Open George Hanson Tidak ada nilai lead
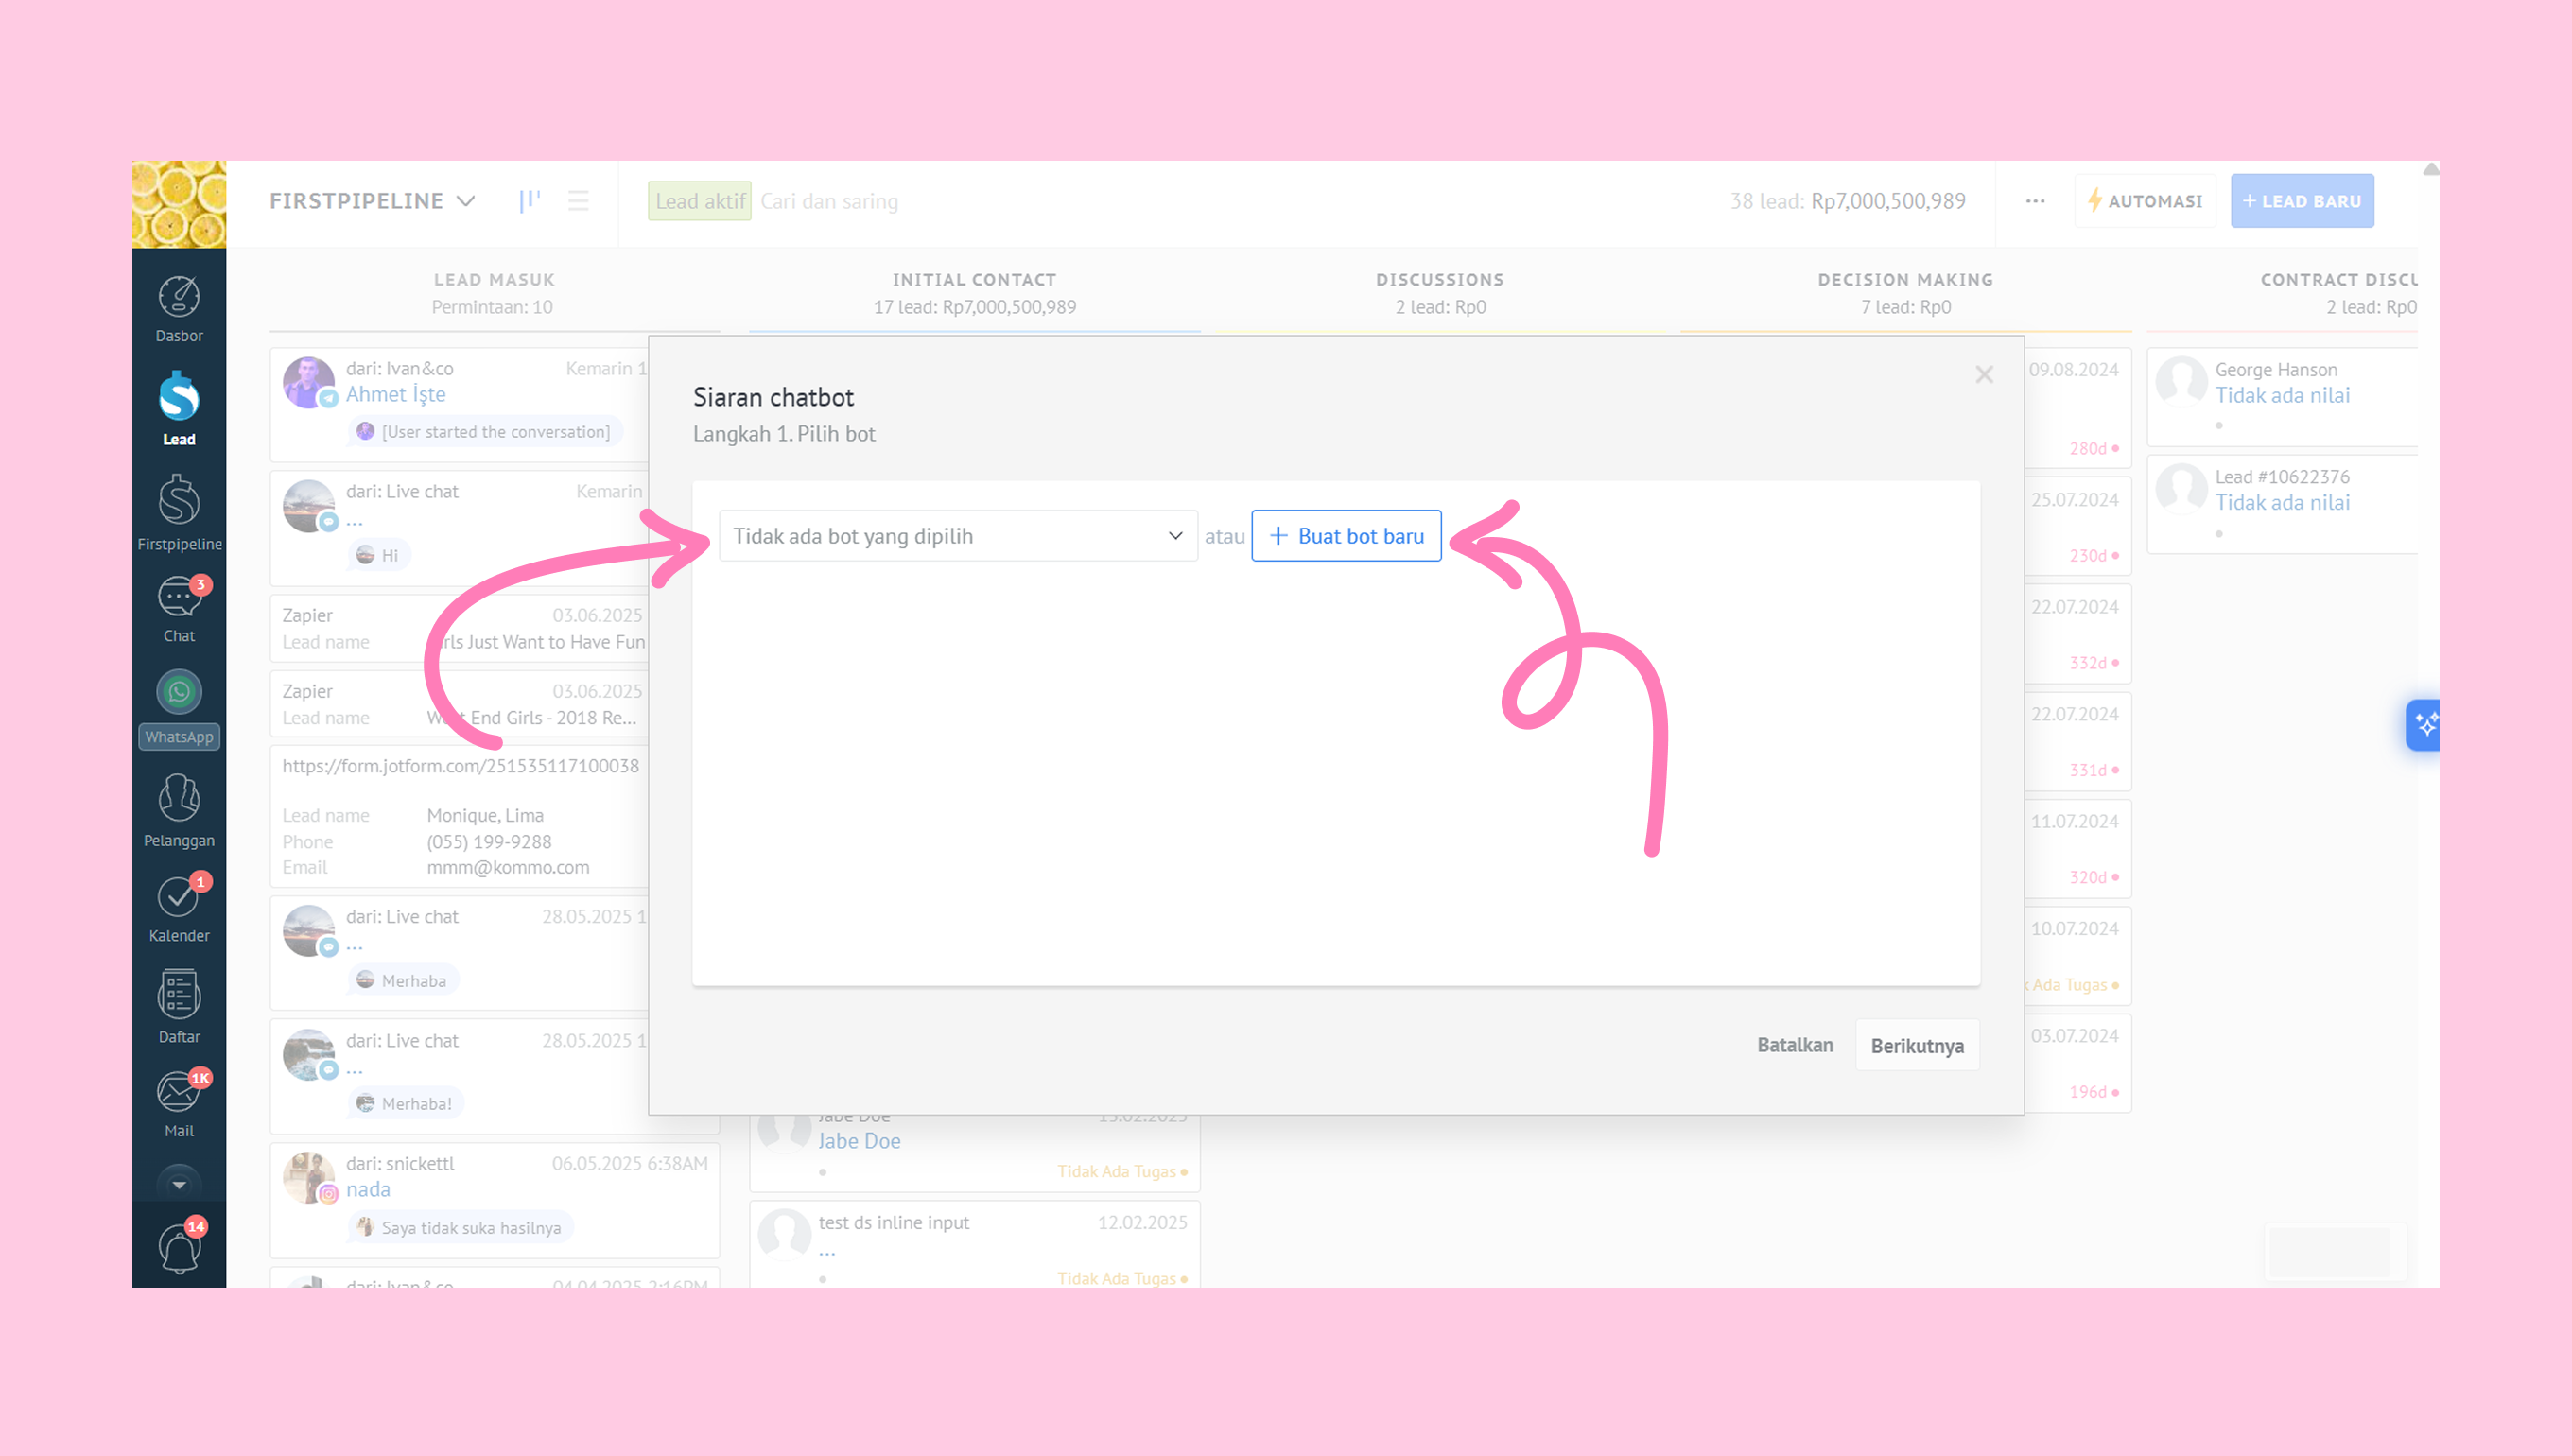Screen dimensions: 2572x1456 tap(2283, 397)
